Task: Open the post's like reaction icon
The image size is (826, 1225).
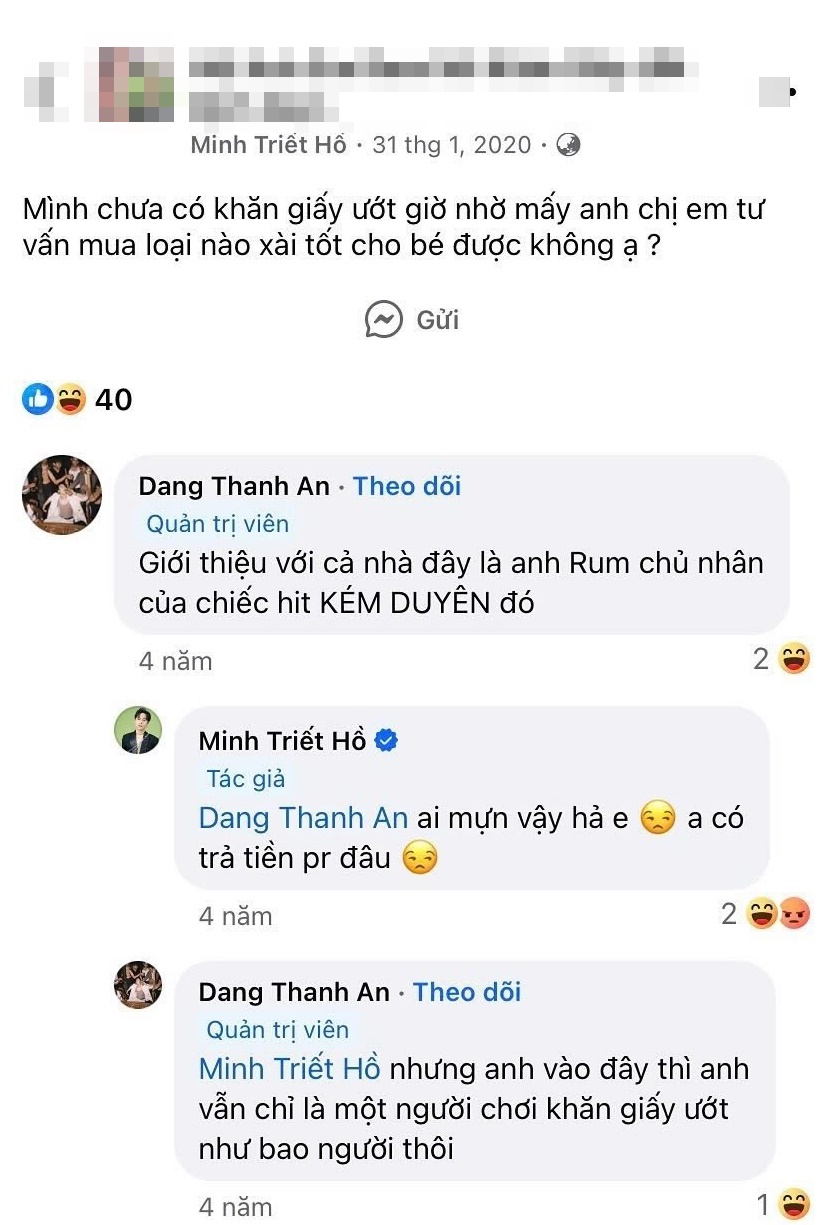Action: [x=37, y=400]
